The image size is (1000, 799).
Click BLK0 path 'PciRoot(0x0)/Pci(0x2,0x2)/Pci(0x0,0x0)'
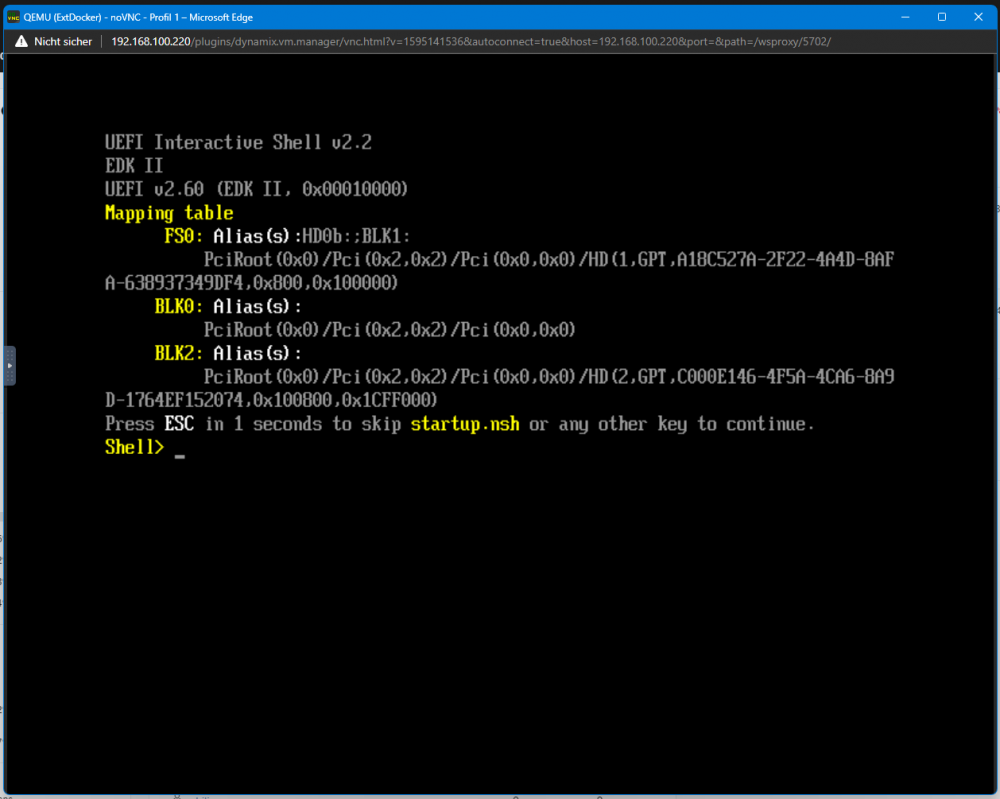[390, 330]
